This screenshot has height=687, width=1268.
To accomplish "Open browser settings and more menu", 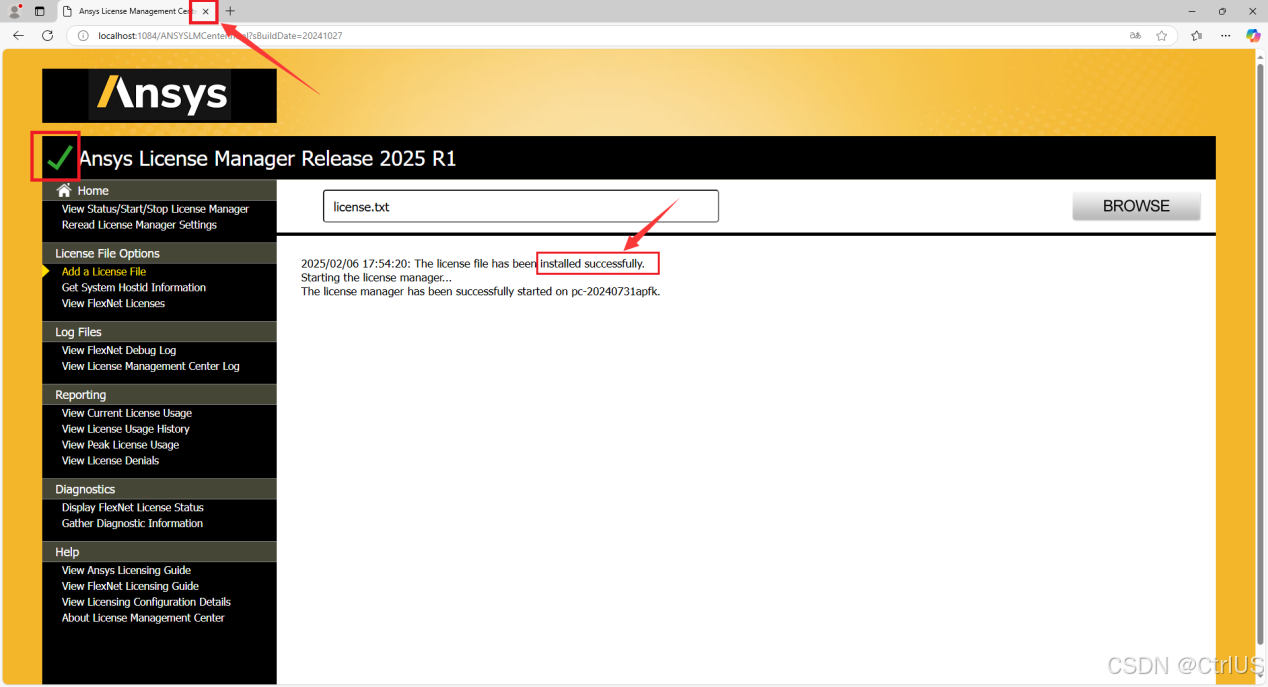I will click(1224, 35).
